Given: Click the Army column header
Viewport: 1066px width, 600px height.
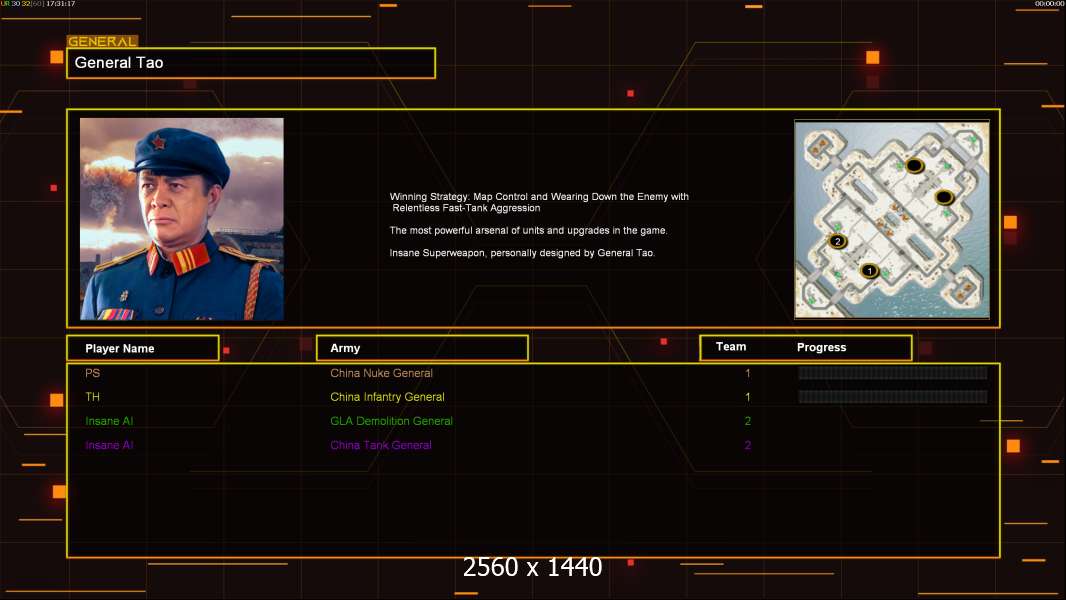Looking at the screenshot, I should 422,348.
